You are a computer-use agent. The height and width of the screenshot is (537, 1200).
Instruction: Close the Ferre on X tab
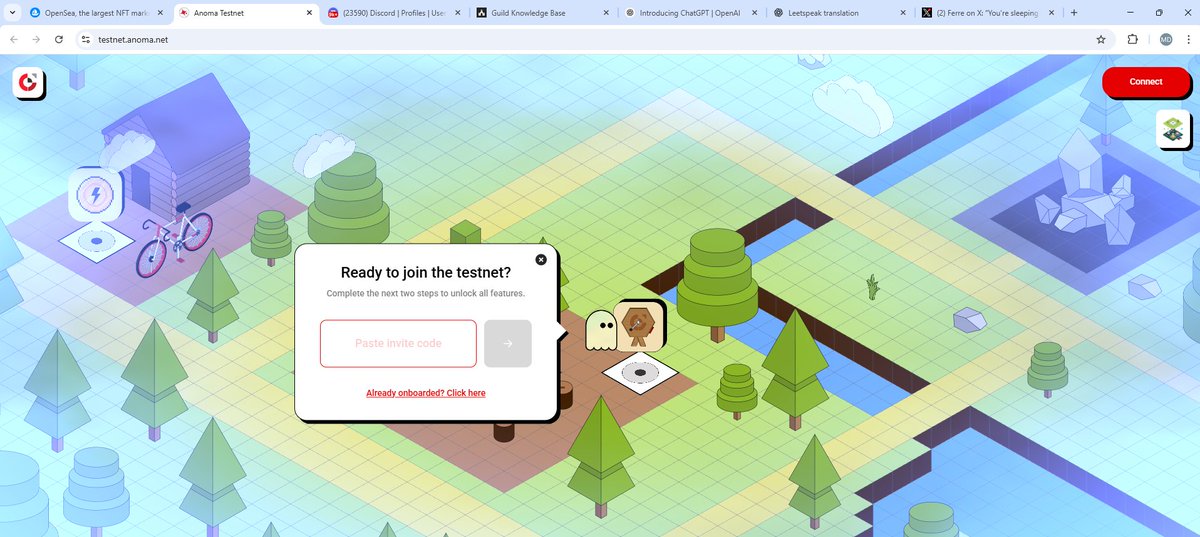click(x=1050, y=13)
